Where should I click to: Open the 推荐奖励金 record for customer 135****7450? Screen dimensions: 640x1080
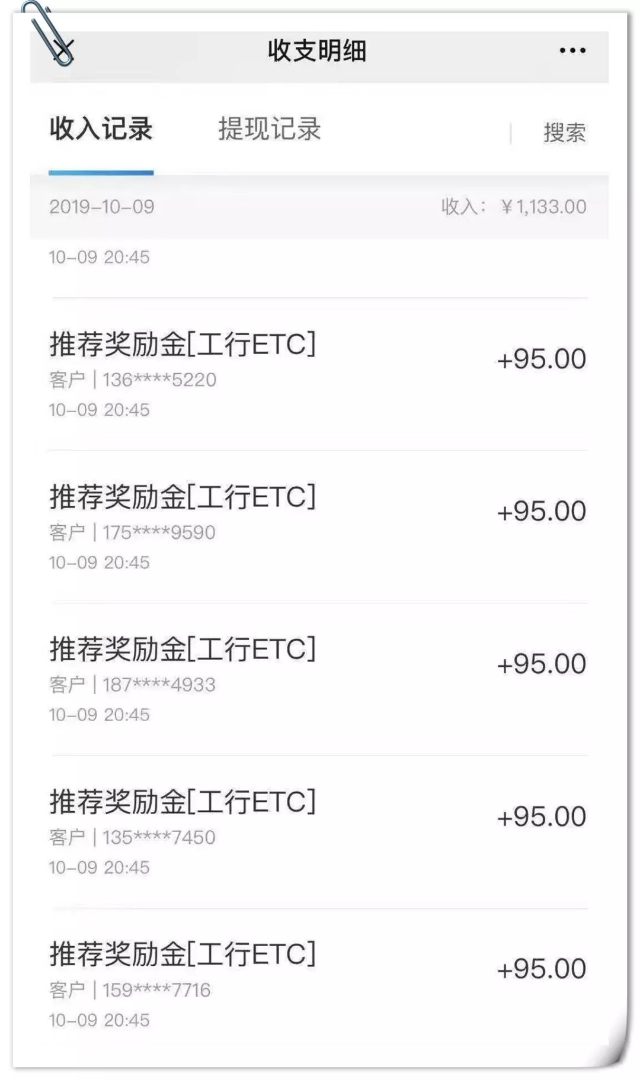tap(182, 802)
